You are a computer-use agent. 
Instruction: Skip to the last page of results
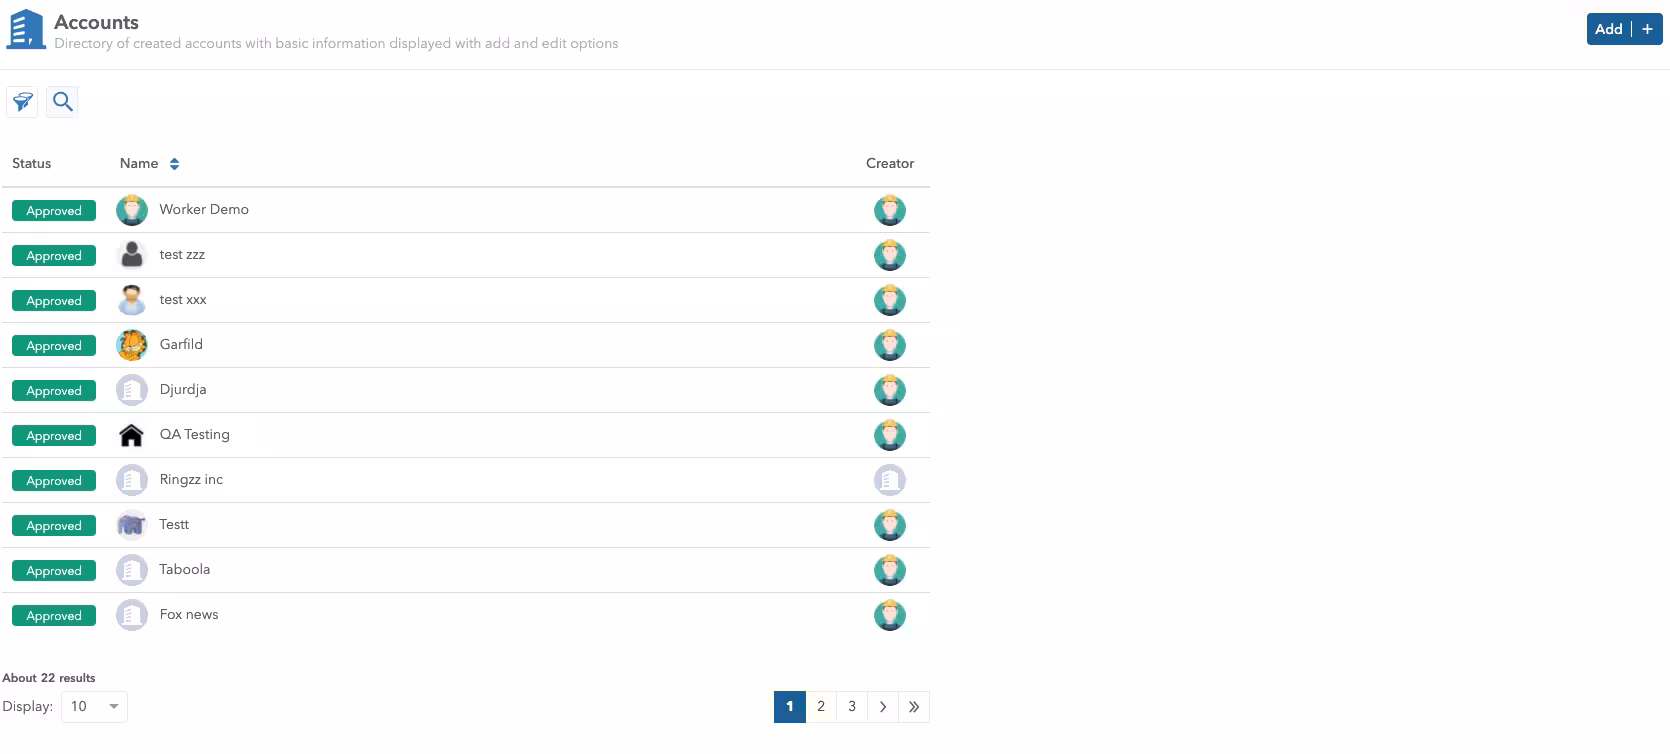point(914,707)
